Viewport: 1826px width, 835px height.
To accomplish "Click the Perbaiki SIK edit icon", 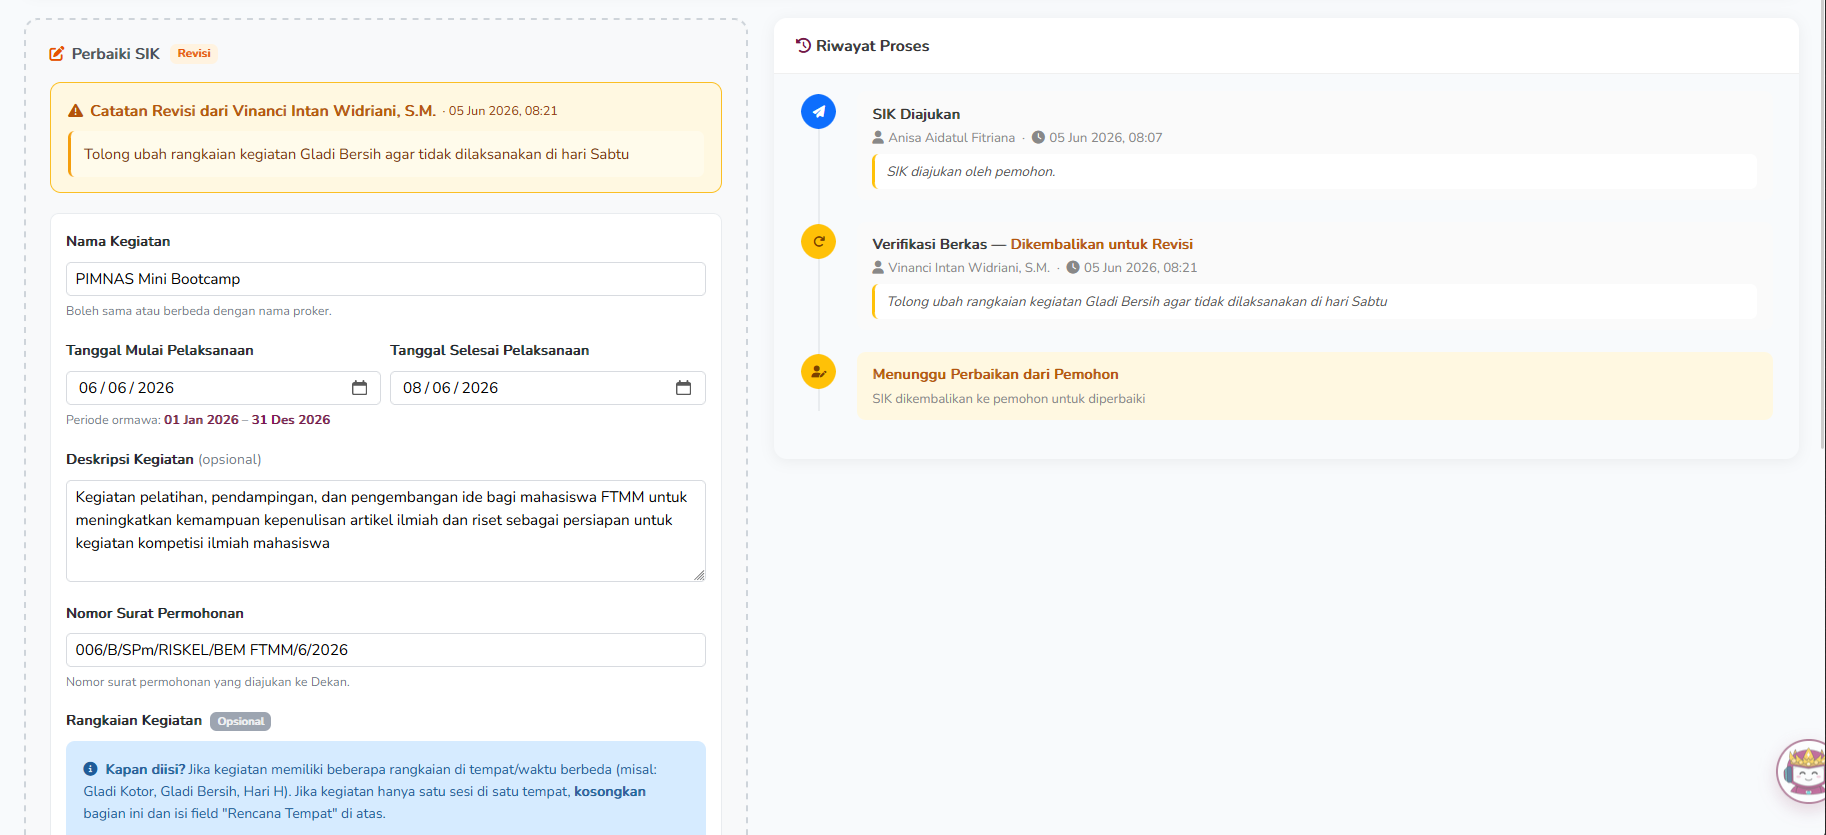I will click(57, 54).
